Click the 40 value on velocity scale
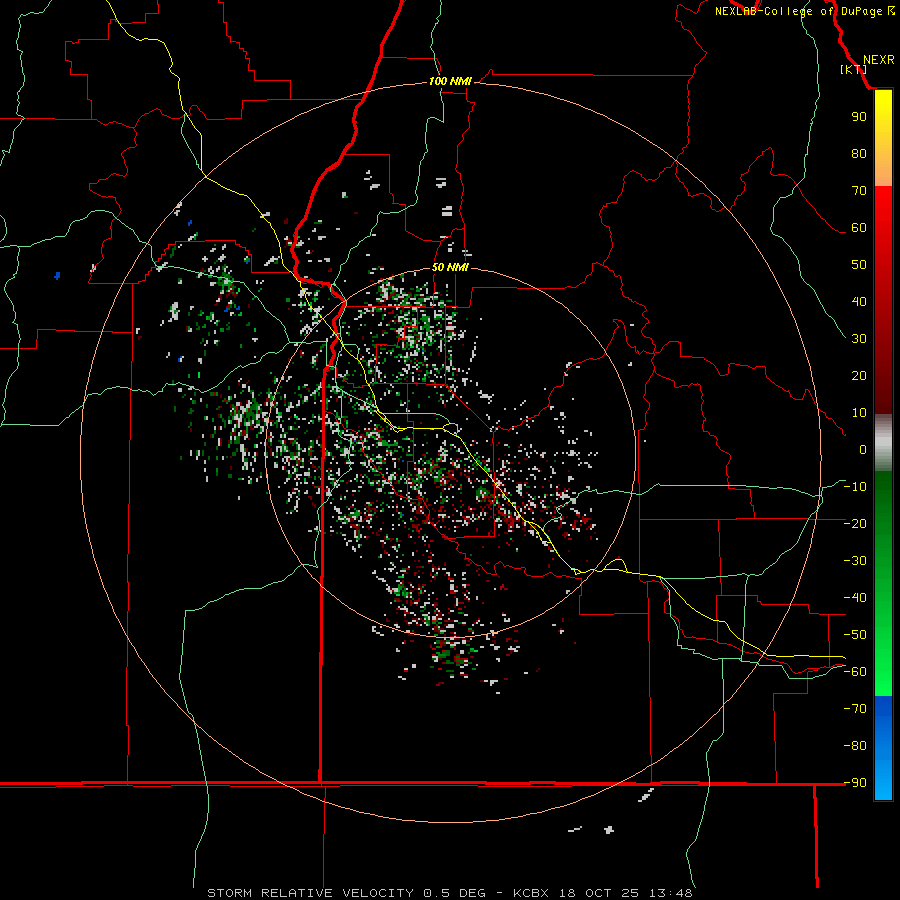Viewport: 900px width, 900px height. [x=859, y=302]
